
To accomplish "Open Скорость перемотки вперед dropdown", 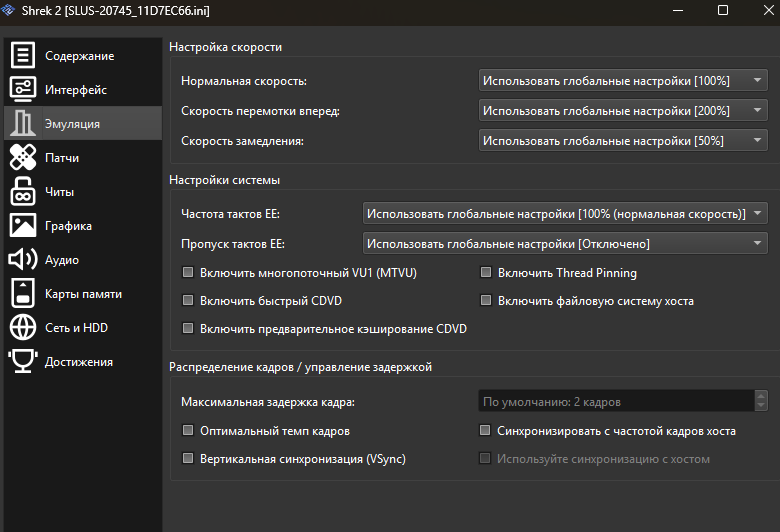I will [623, 110].
